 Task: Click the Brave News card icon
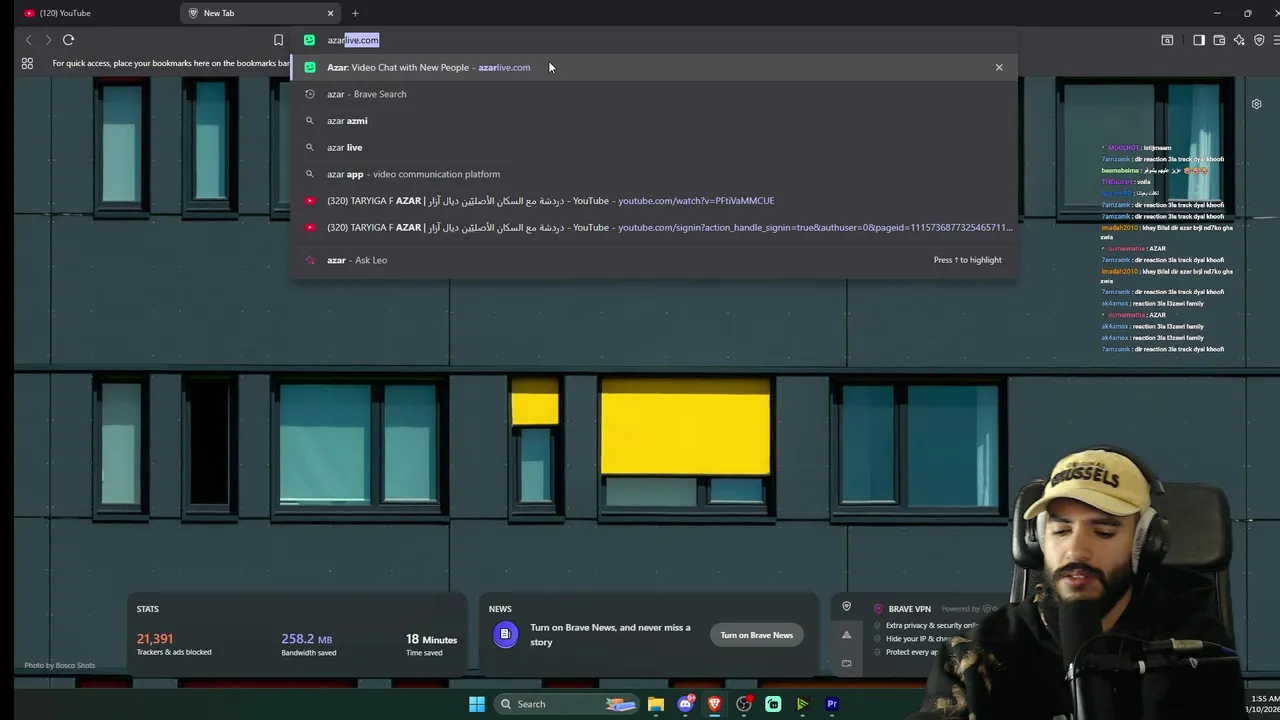pos(506,634)
